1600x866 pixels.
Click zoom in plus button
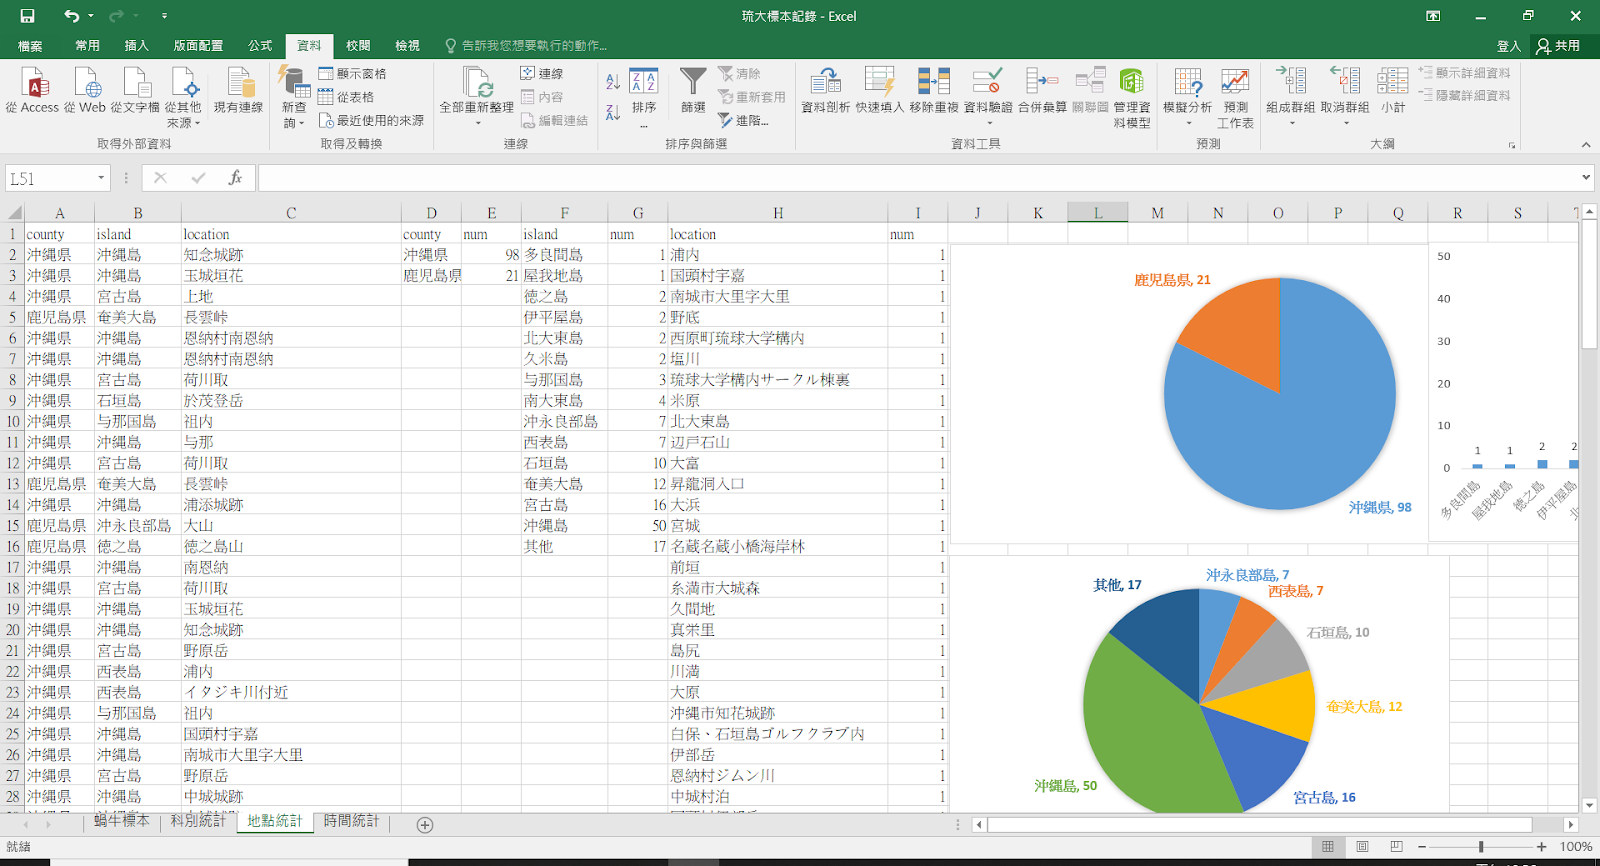click(x=1541, y=847)
